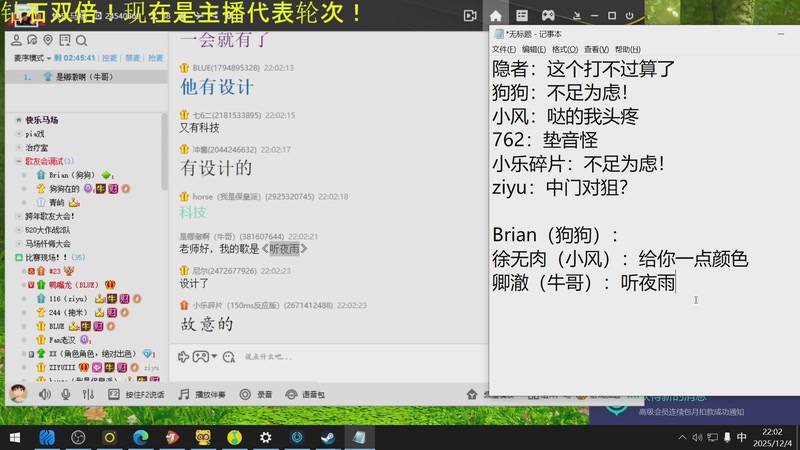Click the channel list vertical scrollbar

pos(164,152)
